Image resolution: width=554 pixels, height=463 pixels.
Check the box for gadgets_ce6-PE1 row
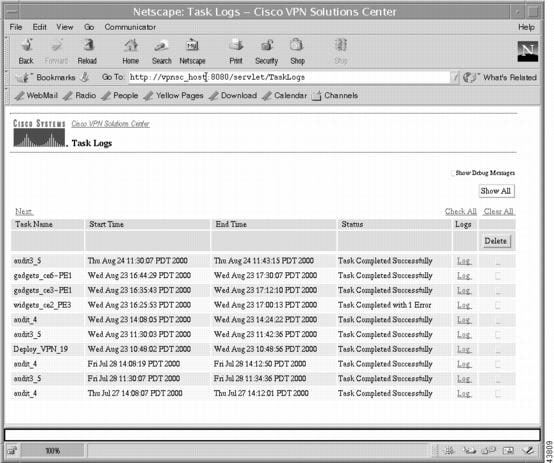[x=498, y=276]
